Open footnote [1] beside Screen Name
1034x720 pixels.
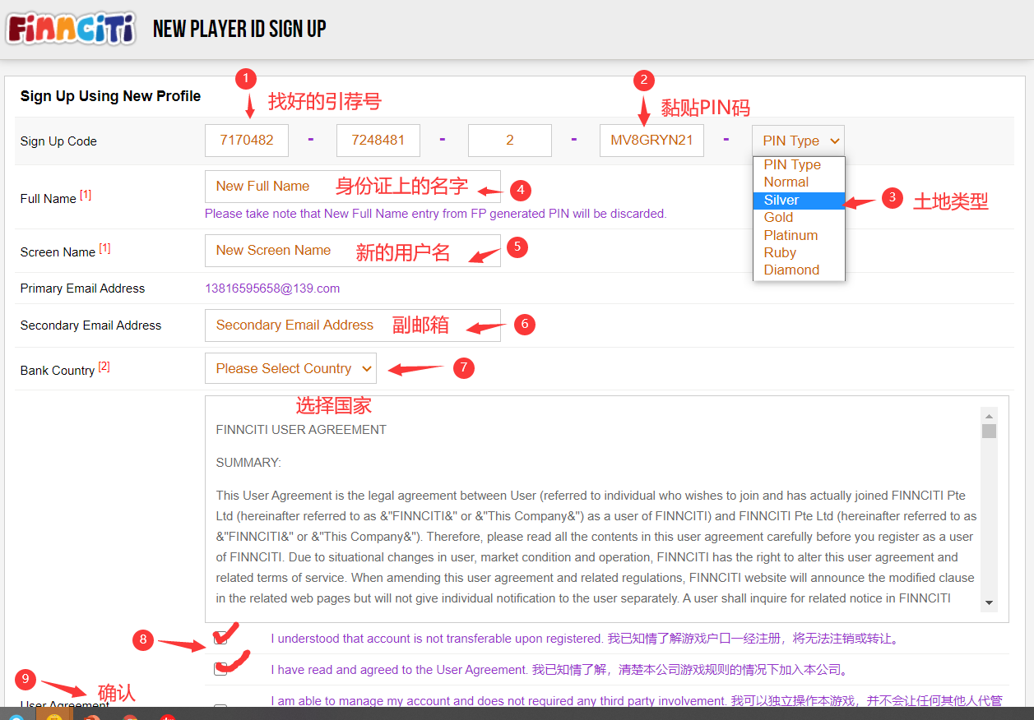(x=105, y=249)
